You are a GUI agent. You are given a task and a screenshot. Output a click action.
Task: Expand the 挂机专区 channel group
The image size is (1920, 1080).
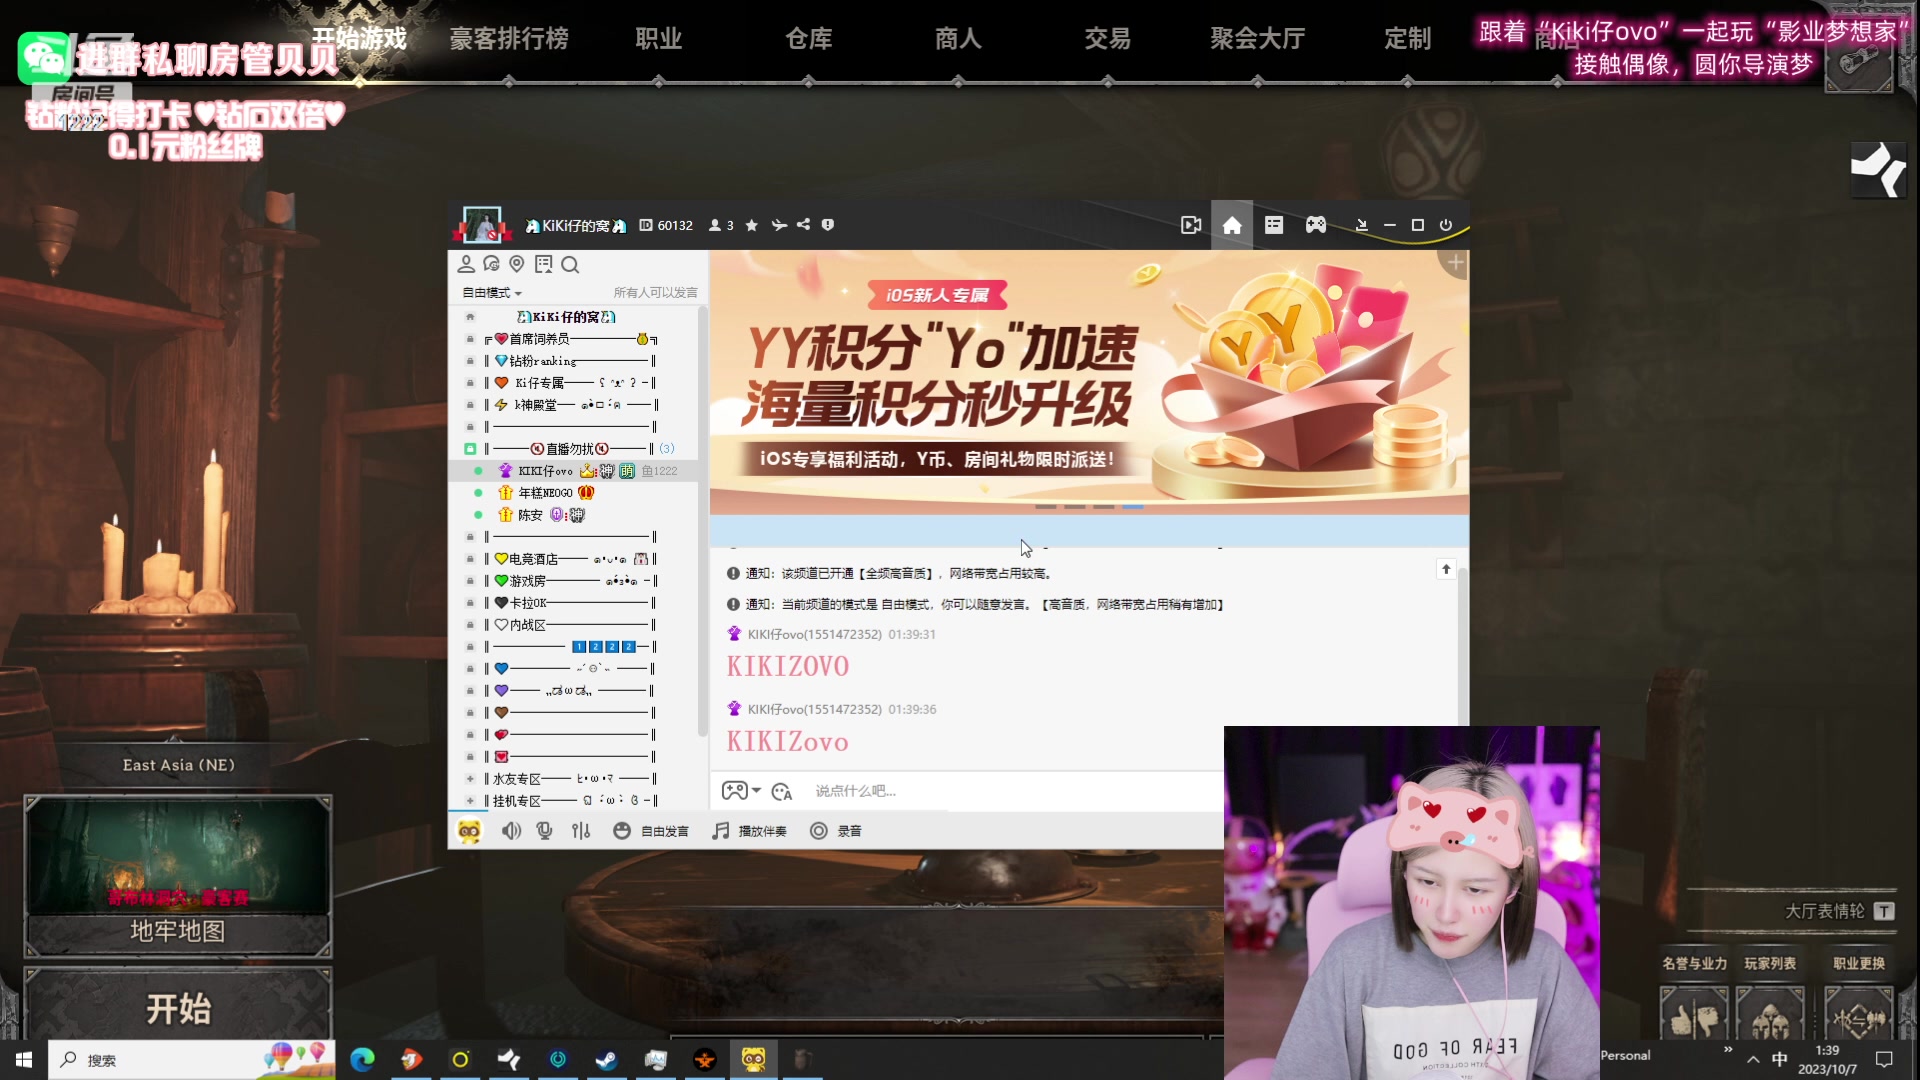pyautogui.click(x=470, y=801)
